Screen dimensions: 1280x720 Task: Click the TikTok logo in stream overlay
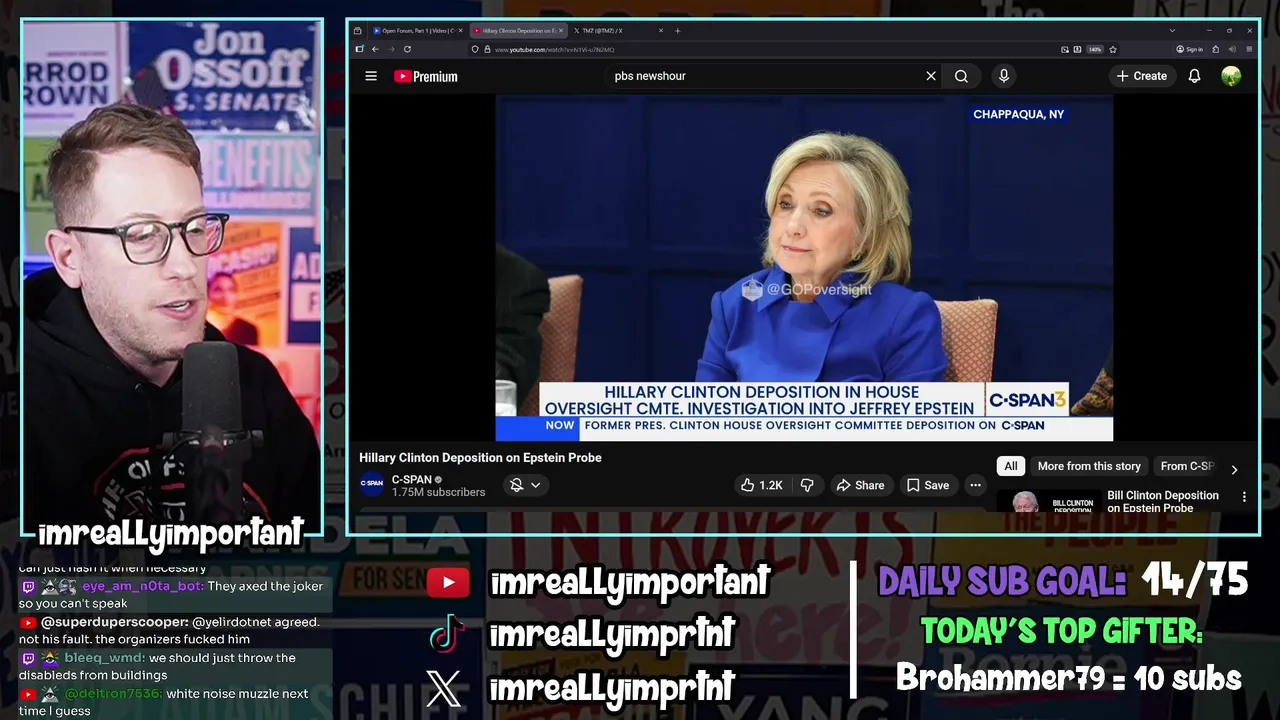[447, 633]
